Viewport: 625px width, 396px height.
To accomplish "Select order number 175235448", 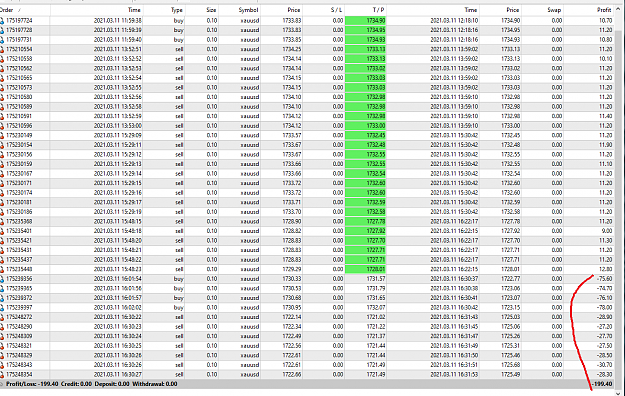I will click(20, 269).
